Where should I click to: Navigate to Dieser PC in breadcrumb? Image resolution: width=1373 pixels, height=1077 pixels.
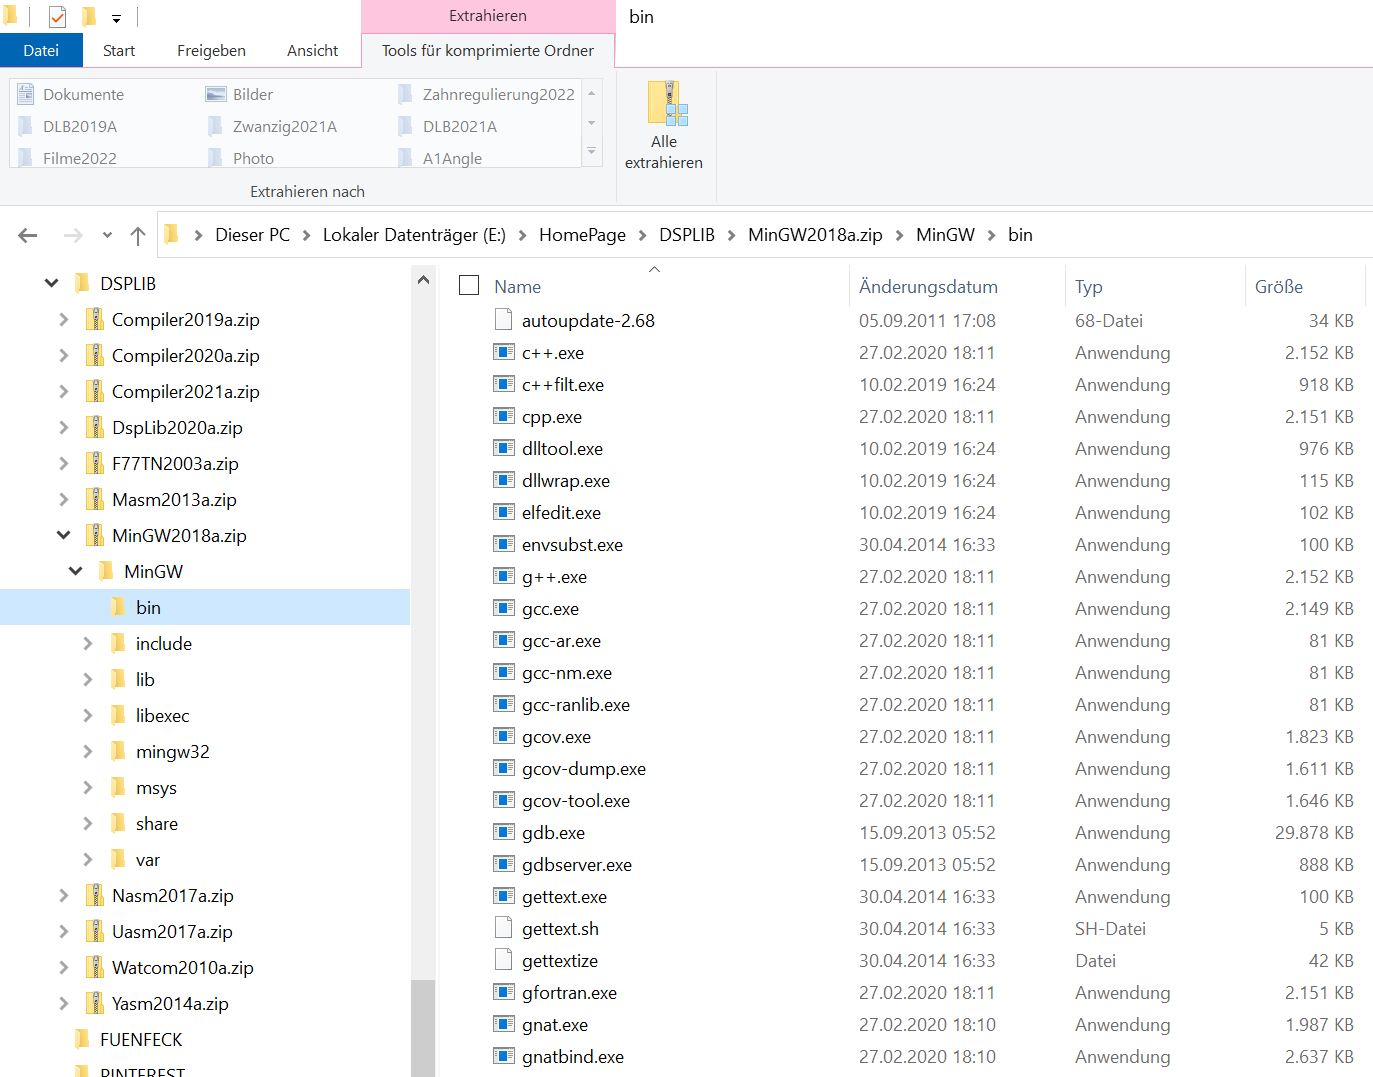252,235
